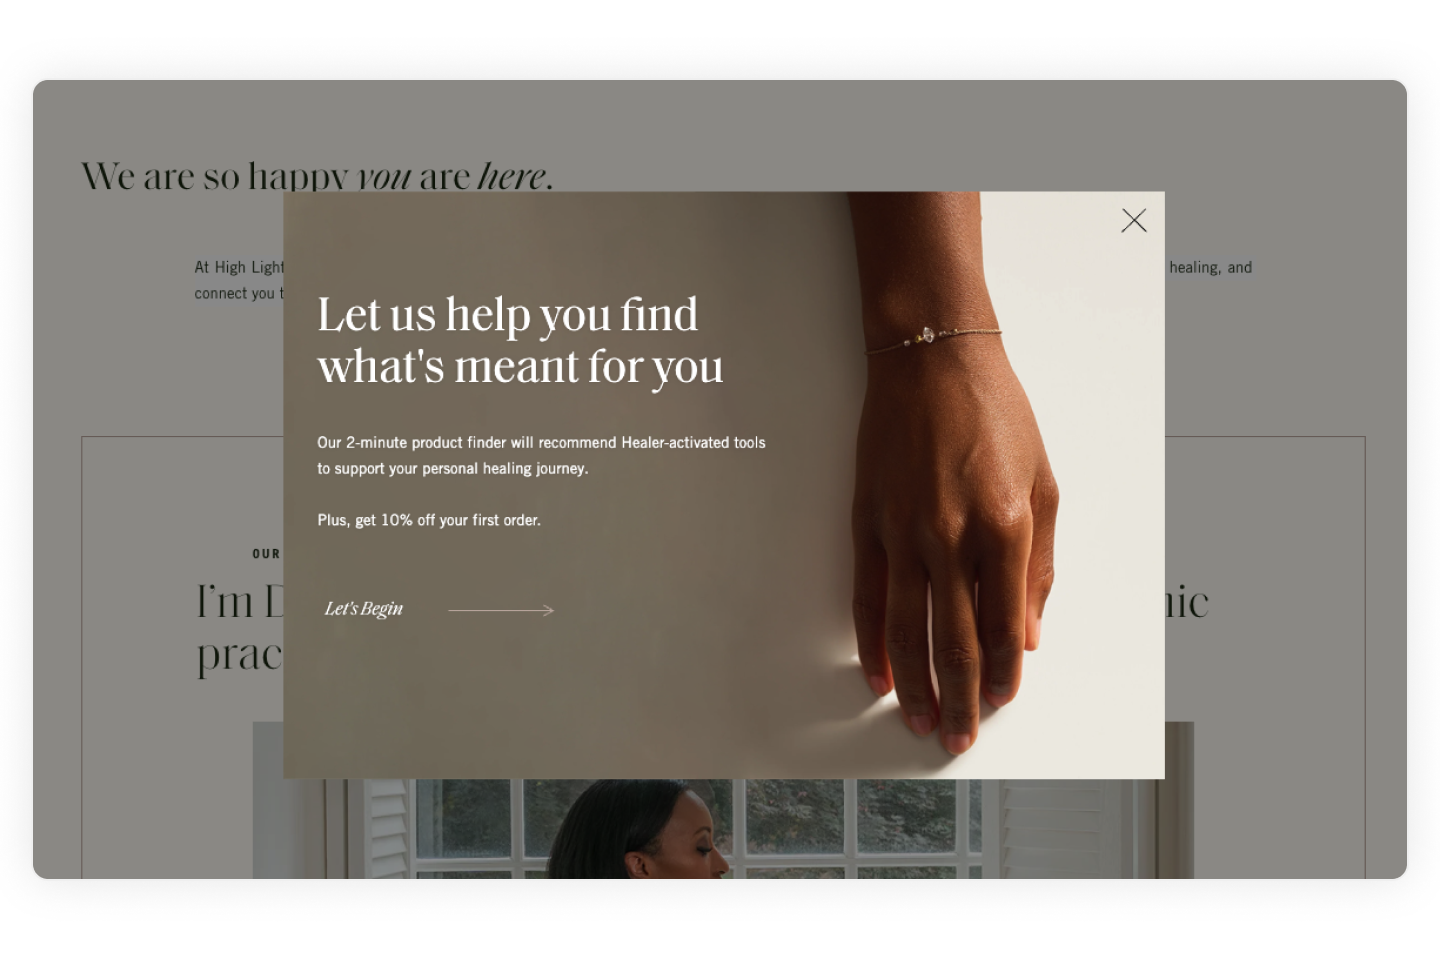The image size is (1440, 960).
Task: Click the arrow beside Let's Begin
Action: (501, 610)
